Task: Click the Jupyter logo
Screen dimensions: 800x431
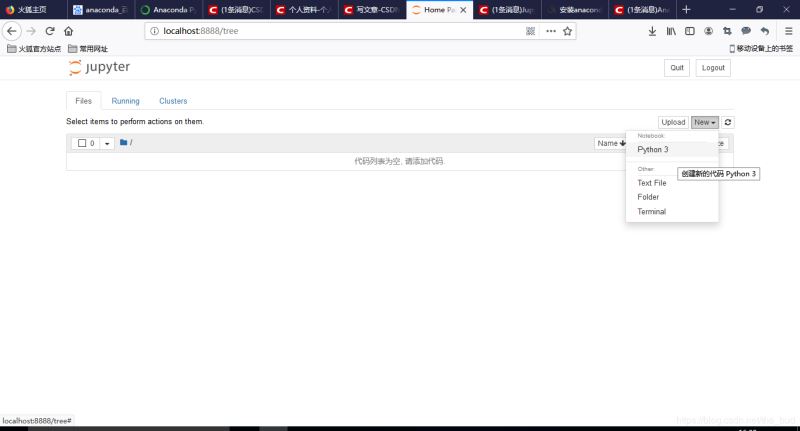Action: [99, 67]
